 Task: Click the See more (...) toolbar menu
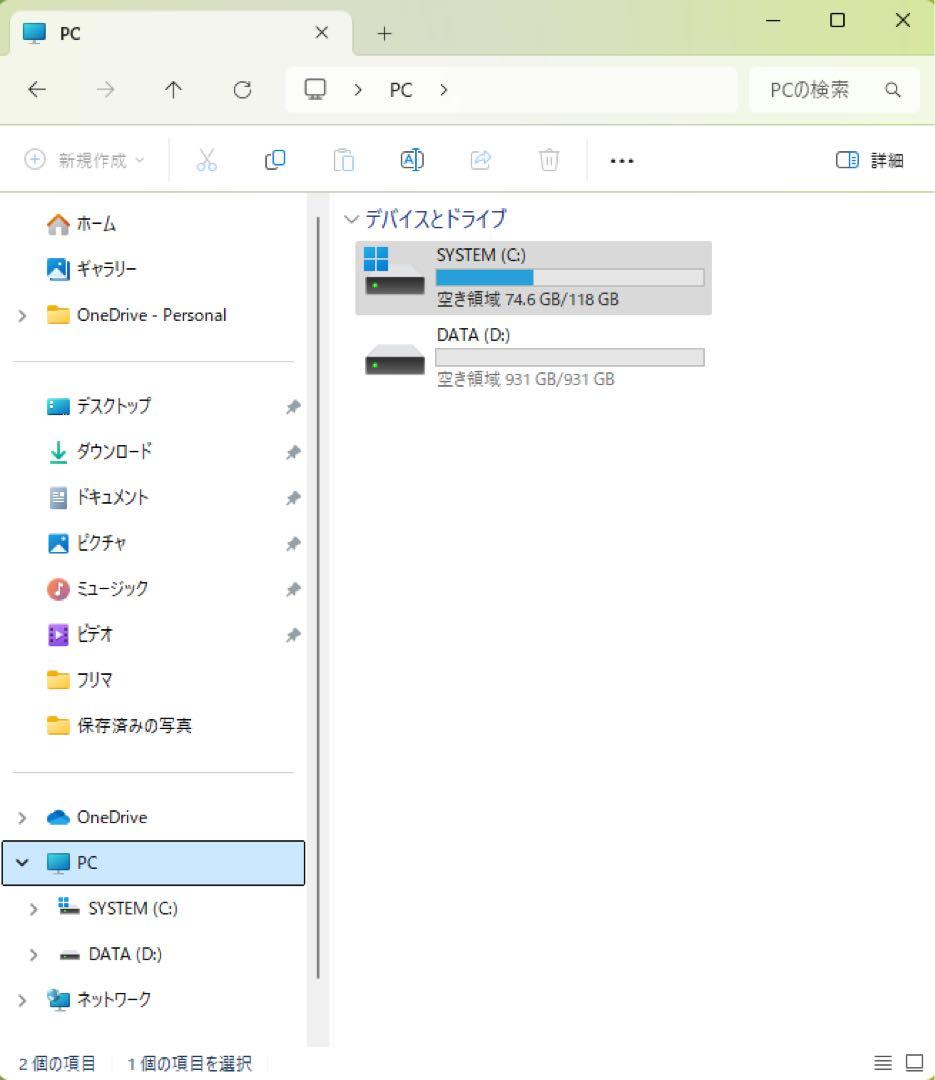coord(622,160)
